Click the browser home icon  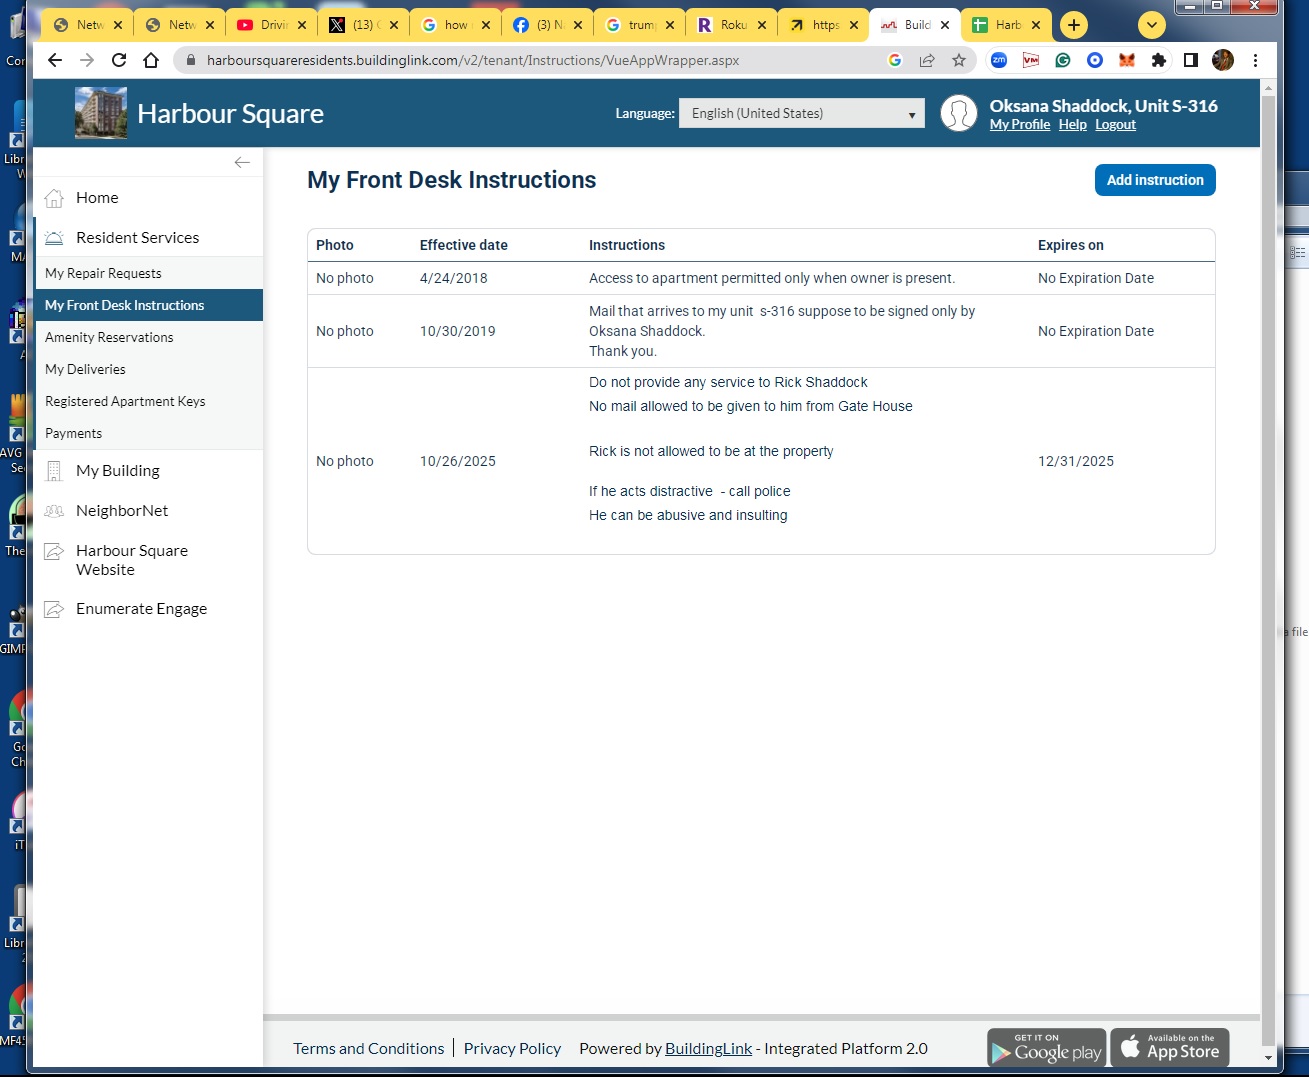(151, 60)
